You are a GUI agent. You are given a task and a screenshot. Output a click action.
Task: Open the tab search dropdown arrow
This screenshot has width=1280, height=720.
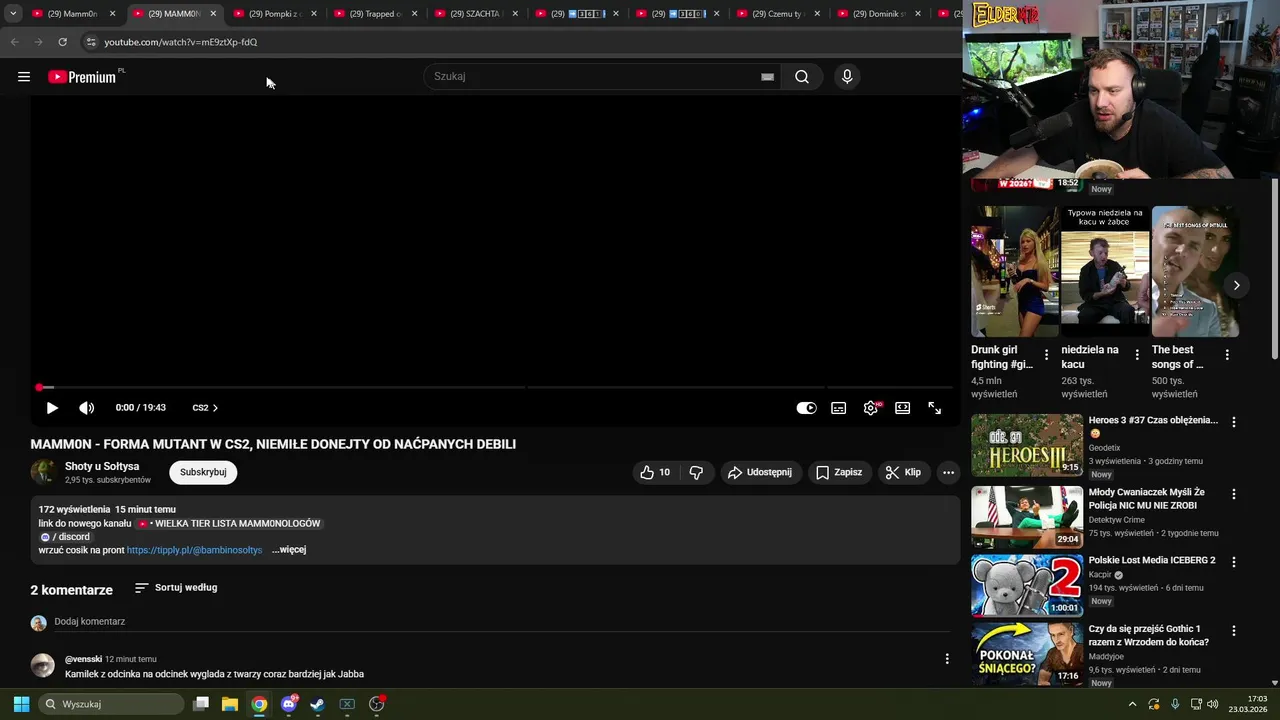point(13,14)
